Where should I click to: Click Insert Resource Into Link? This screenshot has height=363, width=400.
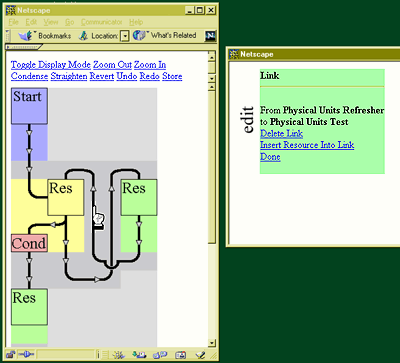(307, 145)
